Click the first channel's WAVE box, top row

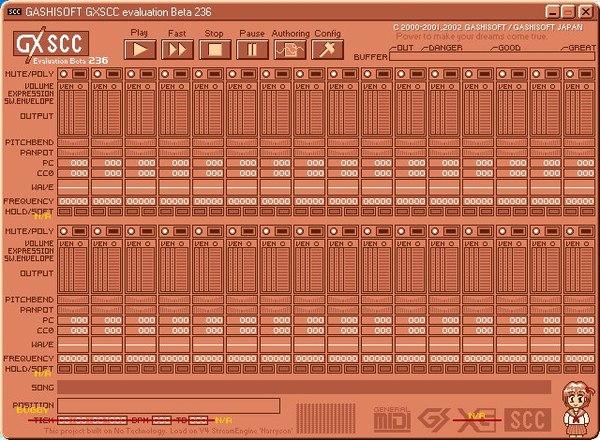pos(73,186)
